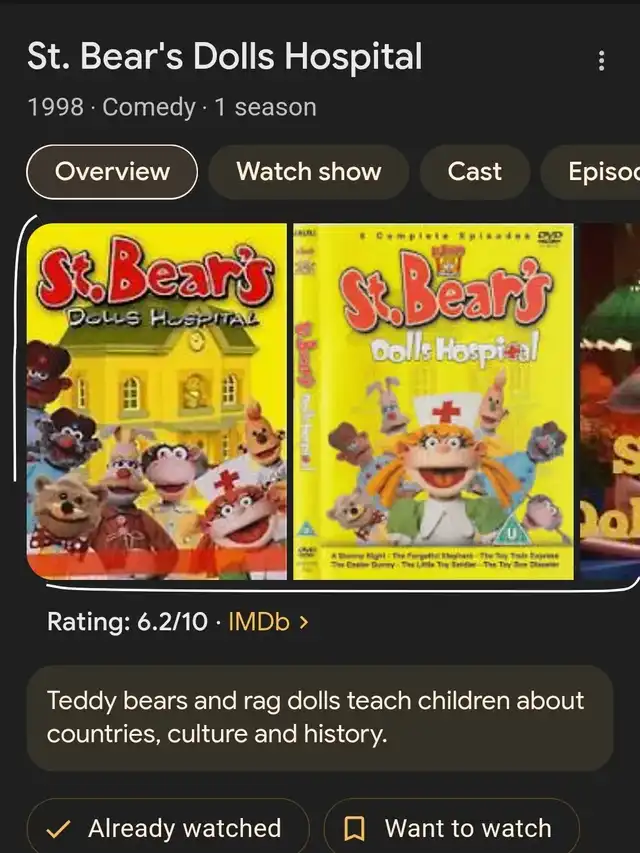640x853 pixels.
Task: Open the partially visible Episodes tab
Action: (590, 172)
